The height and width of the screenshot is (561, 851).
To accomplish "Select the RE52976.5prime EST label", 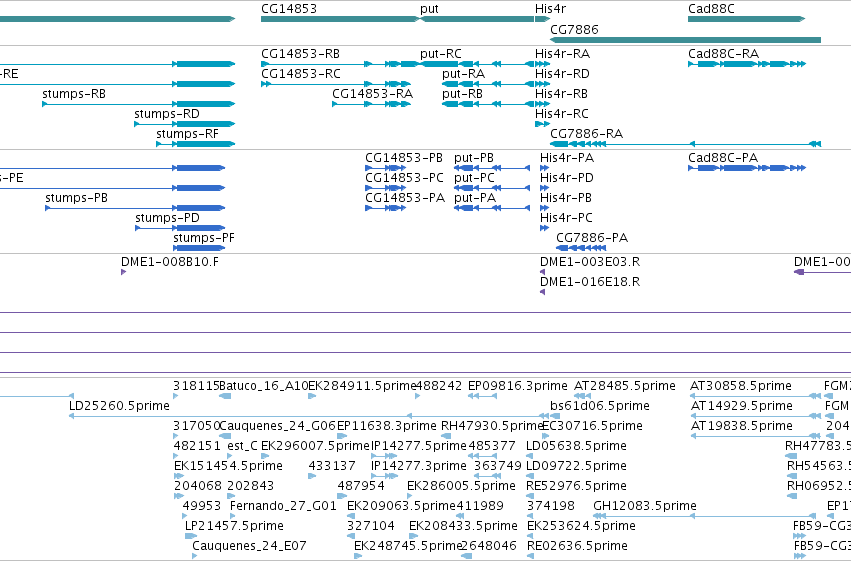I will pyautogui.click(x=576, y=487).
